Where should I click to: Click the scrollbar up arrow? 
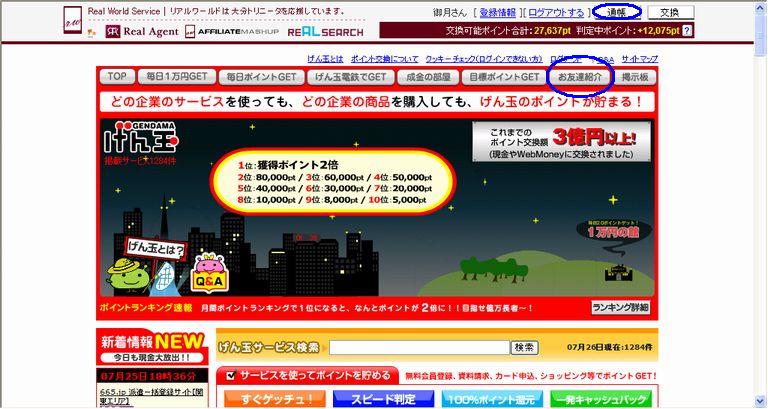tap(760, 5)
